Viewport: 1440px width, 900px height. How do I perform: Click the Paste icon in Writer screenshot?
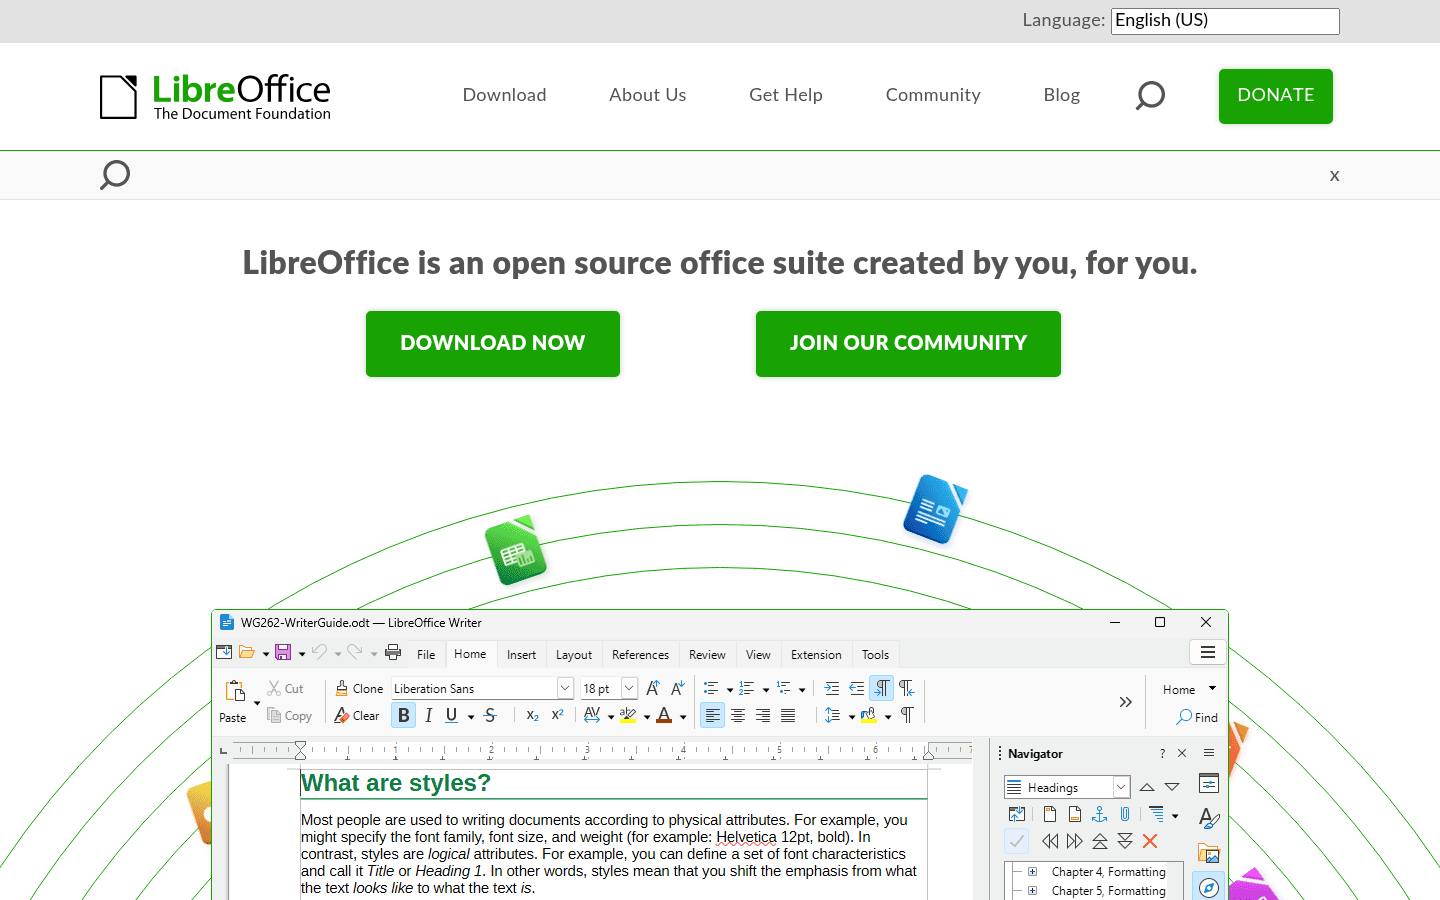[x=235, y=692]
